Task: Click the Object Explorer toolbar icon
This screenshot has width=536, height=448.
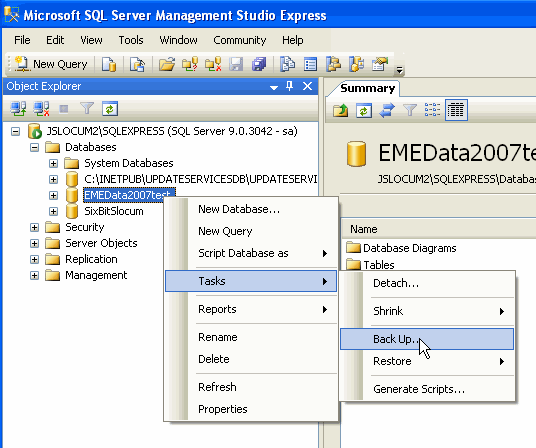Action: coord(333,64)
